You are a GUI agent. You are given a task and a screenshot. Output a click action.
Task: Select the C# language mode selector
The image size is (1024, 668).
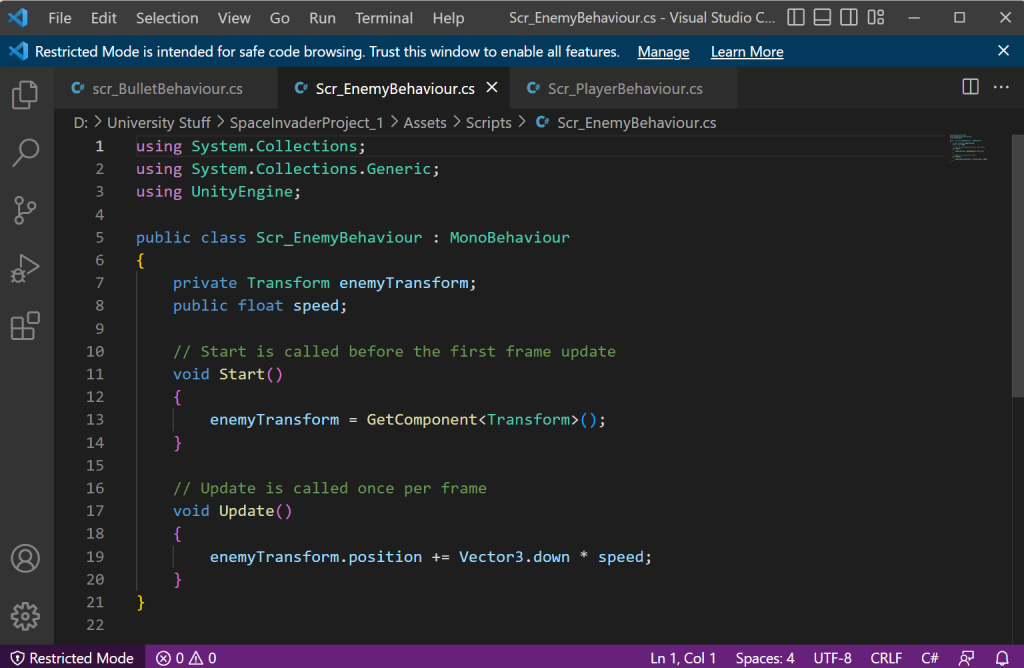[929, 658]
